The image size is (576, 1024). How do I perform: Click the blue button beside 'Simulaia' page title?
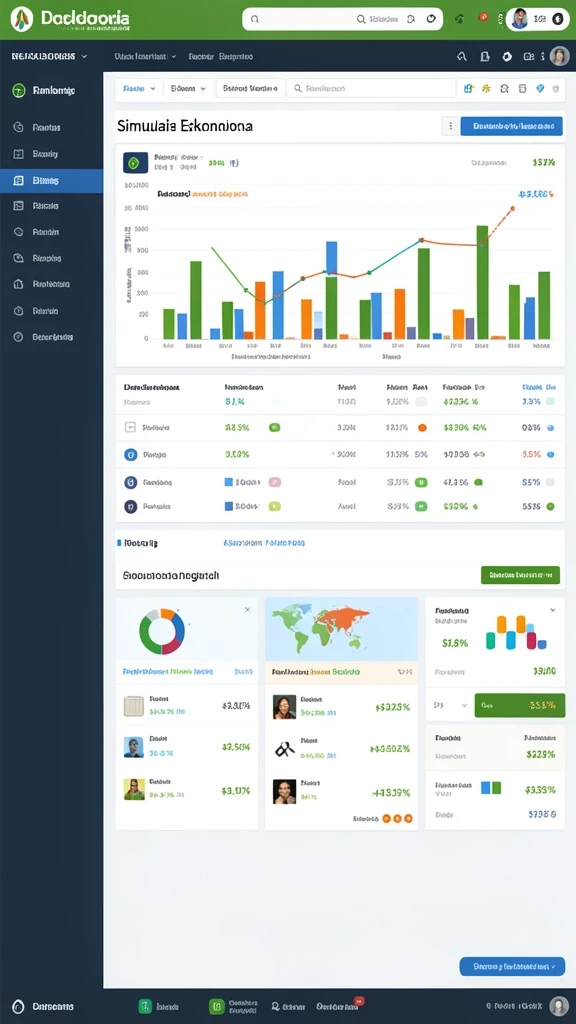[511, 126]
